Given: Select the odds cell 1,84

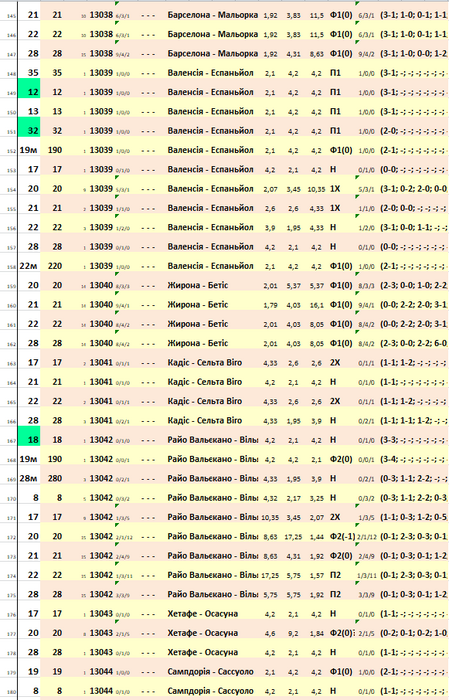Looking at the screenshot, I should 316,633.
